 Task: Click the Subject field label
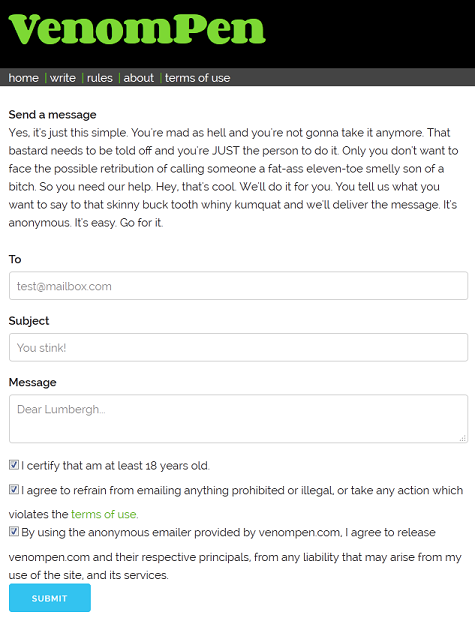pyautogui.click(x=29, y=321)
